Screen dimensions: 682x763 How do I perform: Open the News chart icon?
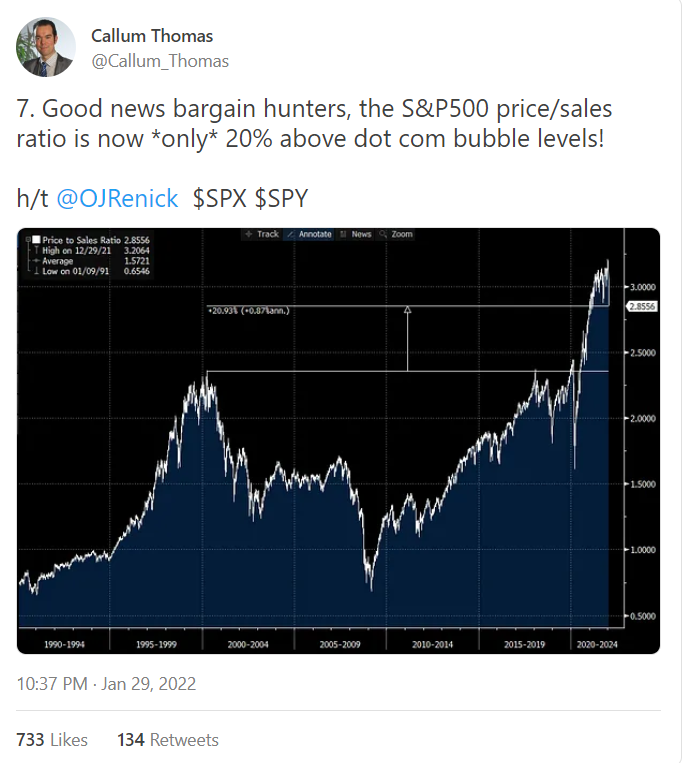345,234
